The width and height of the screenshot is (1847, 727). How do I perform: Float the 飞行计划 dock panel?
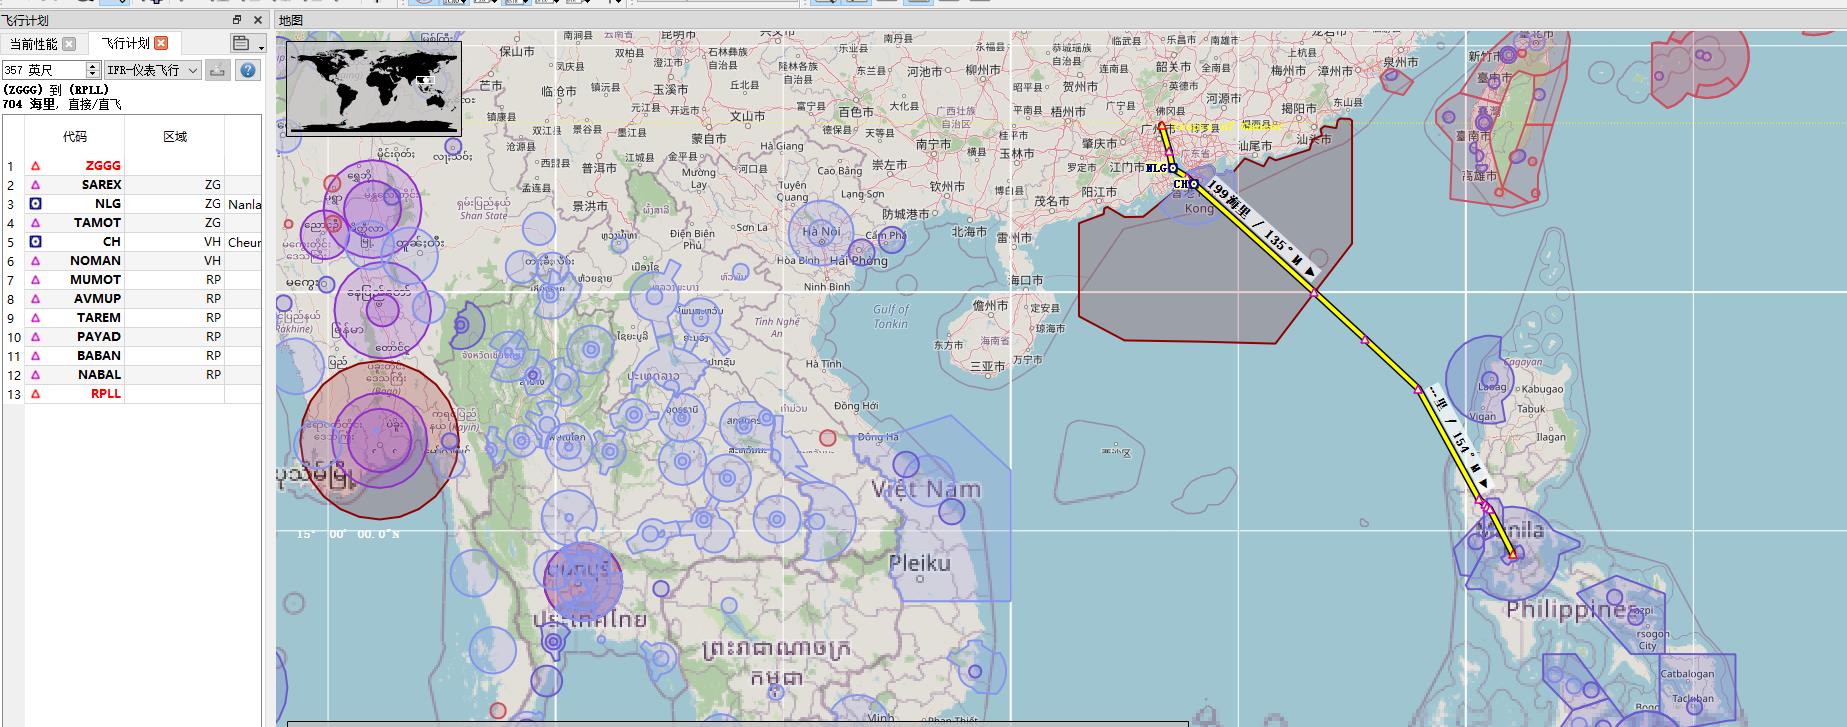(237, 20)
